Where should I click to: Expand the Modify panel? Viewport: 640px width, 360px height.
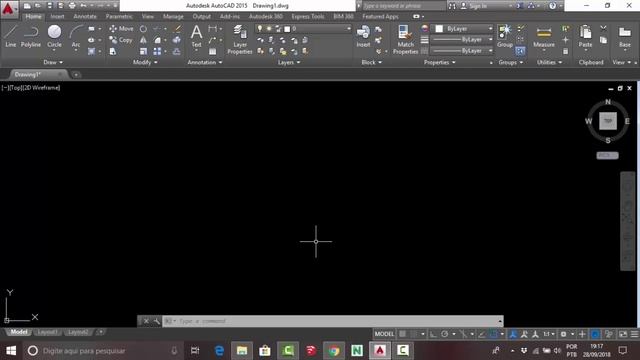(x=145, y=62)
